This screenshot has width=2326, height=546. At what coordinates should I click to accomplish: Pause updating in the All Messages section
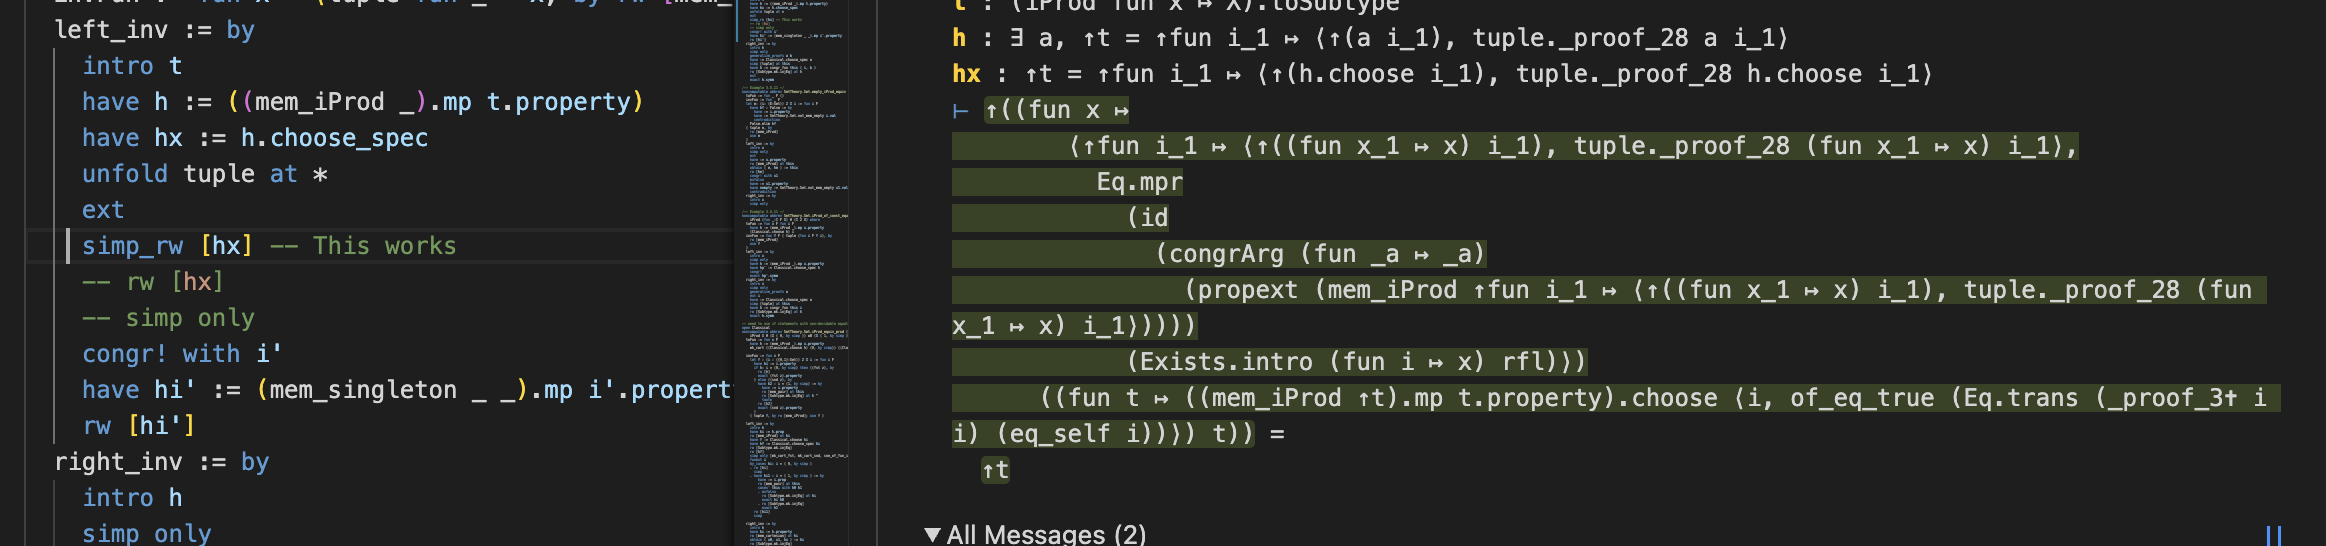tap(2273, 535)
